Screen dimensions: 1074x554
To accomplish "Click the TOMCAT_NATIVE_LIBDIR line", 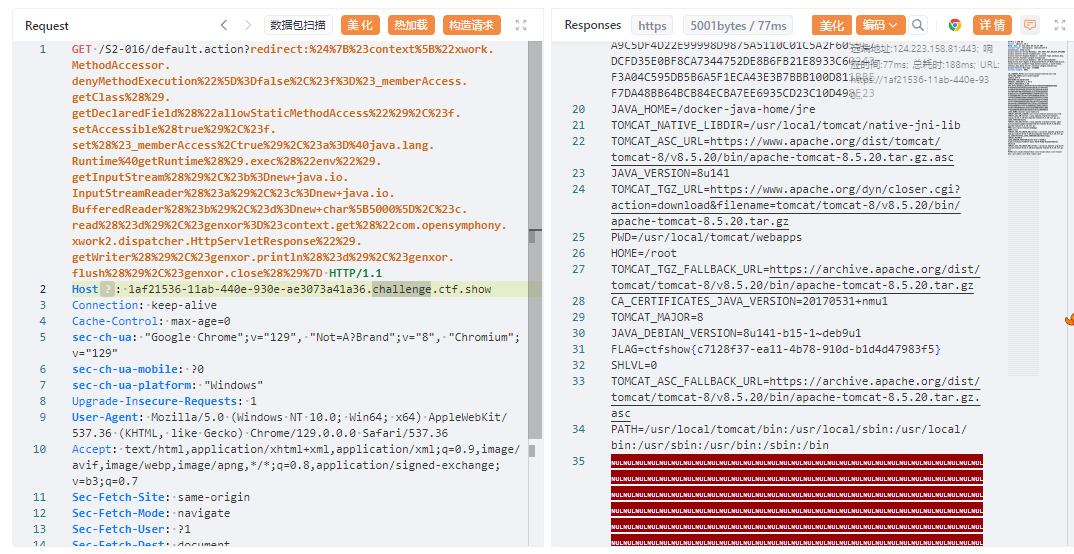I will click(x=786, y=125).
